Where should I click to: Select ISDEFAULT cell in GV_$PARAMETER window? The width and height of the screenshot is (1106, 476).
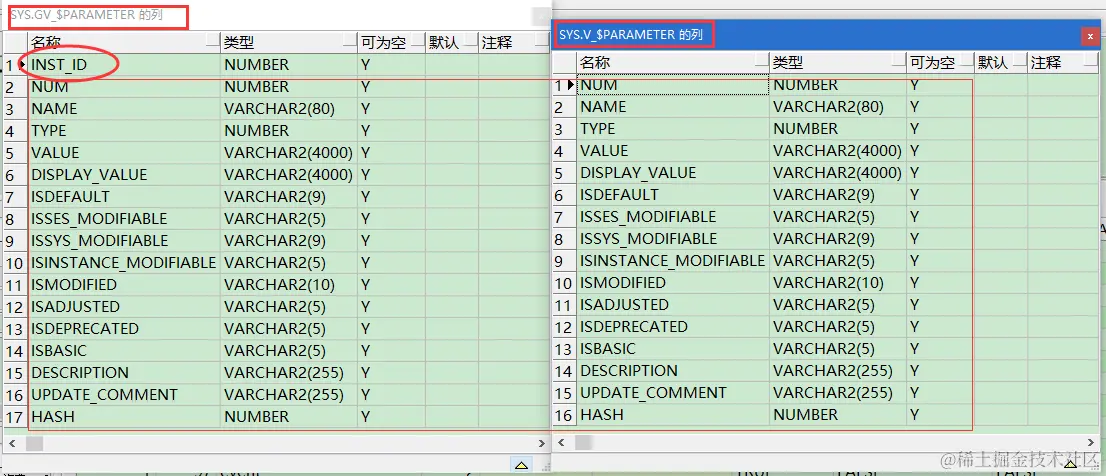[x=124, y=196]
